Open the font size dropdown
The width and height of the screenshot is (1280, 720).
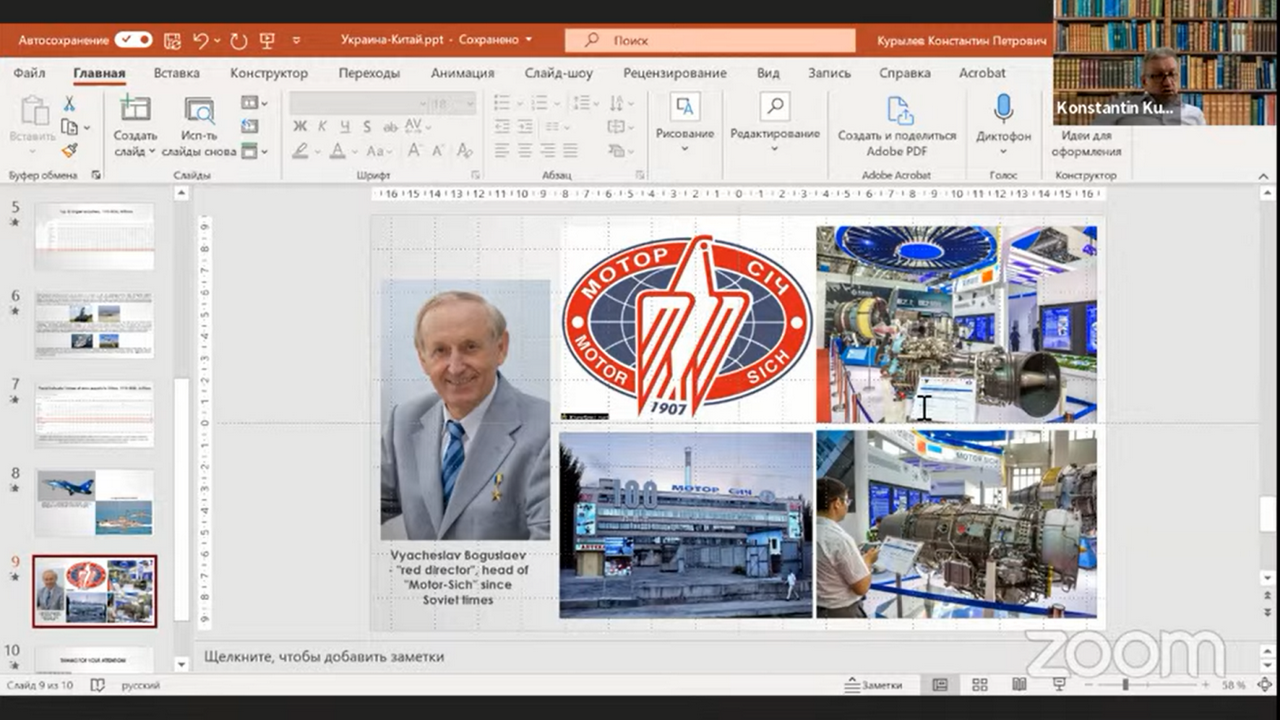468,103
